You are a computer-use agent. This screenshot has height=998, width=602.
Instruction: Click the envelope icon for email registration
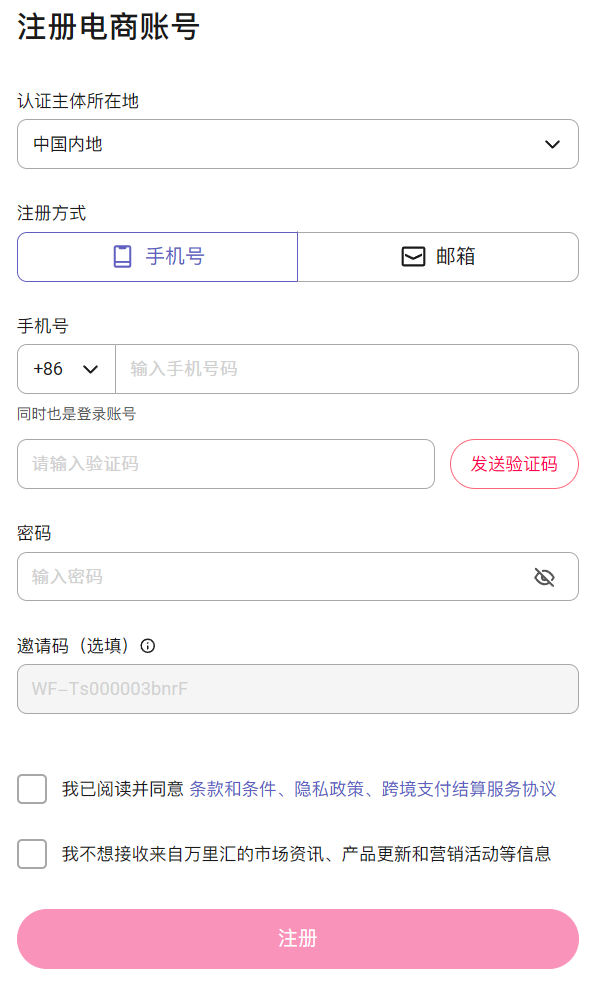point(413,257)
